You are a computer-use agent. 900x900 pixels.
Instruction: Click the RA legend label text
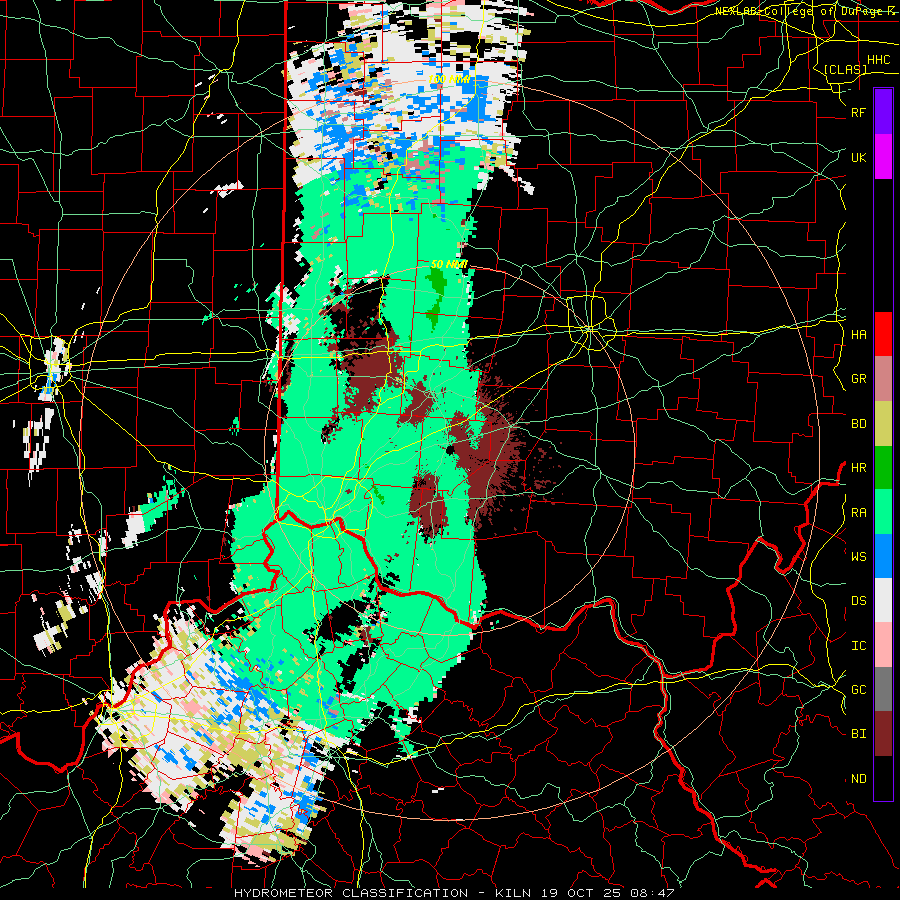tap(859, 513)
